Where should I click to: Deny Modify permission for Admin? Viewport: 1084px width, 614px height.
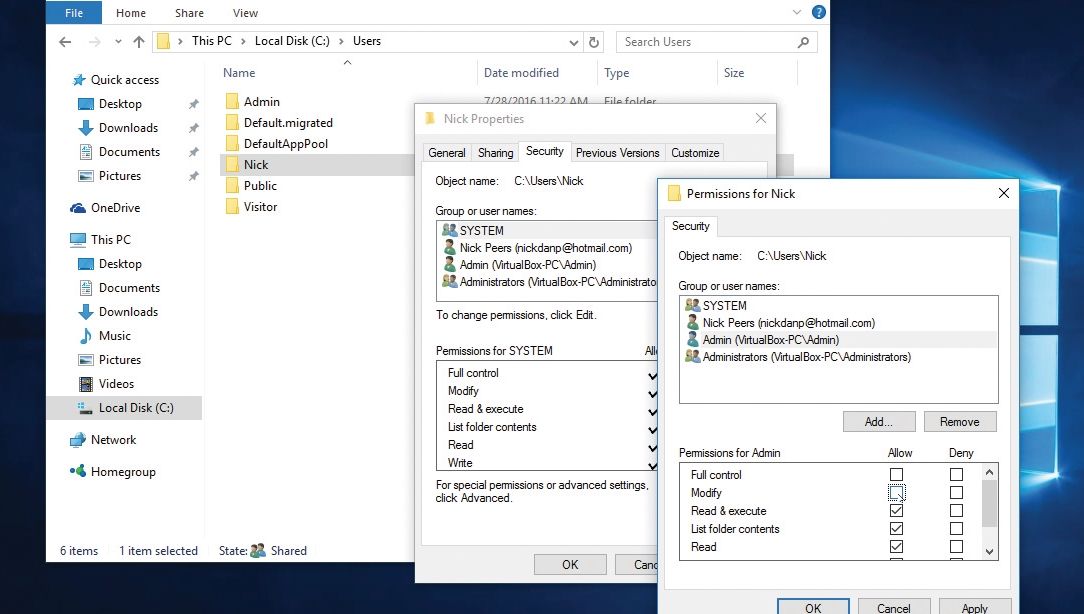tap(956, 492)
